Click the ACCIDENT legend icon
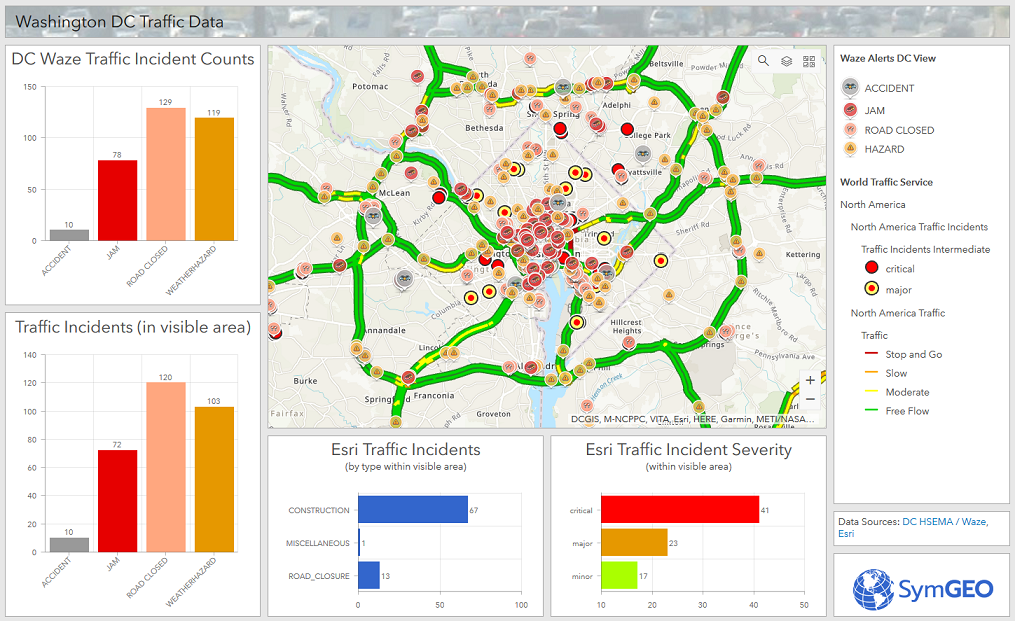The height and width of the screenshot is (621, 1015). coord(850,88)
